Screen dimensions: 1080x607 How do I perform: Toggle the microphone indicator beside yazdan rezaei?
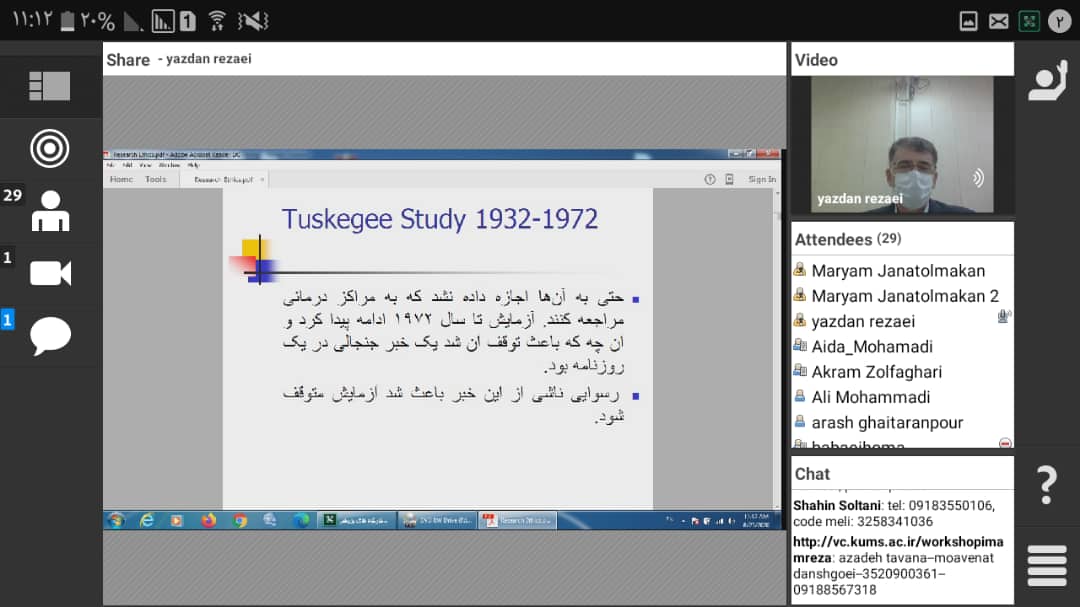[x=1003, y=318]
